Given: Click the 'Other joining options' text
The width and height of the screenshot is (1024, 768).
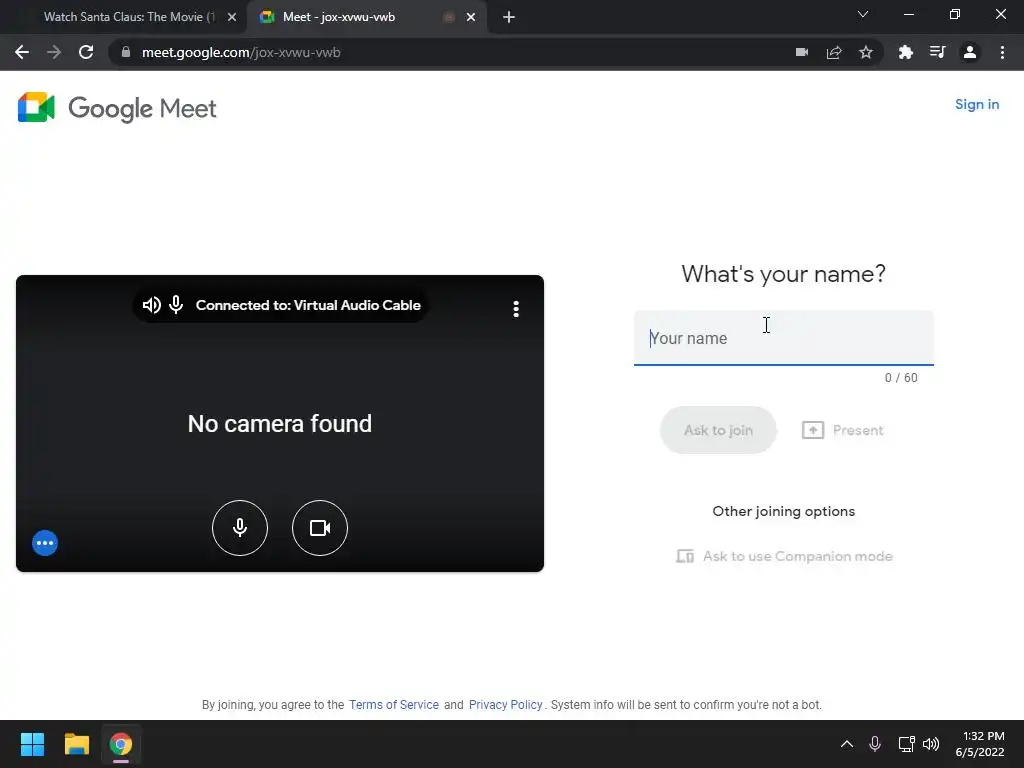Looking at the screenshot, I should coord(784,511).
